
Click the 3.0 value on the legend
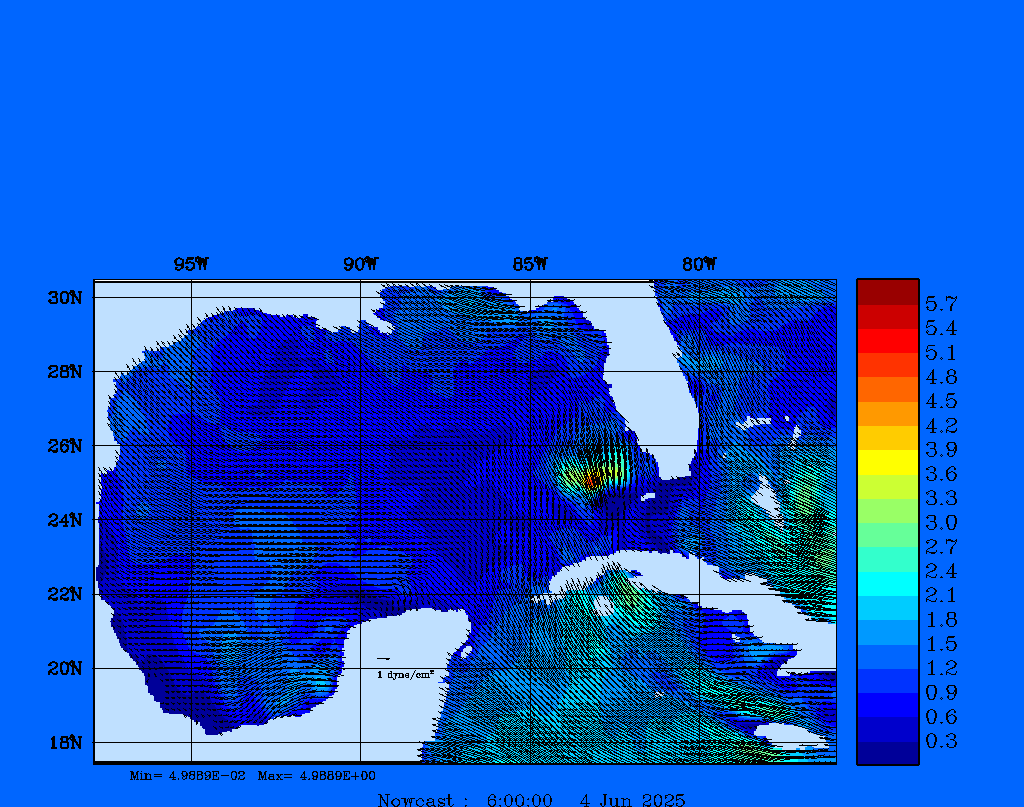(940, 522)
